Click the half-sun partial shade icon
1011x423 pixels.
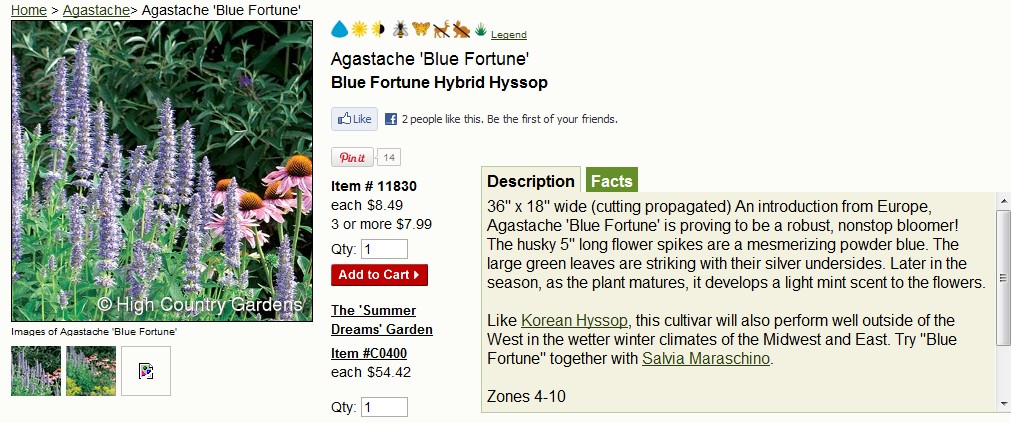[378, 29]
